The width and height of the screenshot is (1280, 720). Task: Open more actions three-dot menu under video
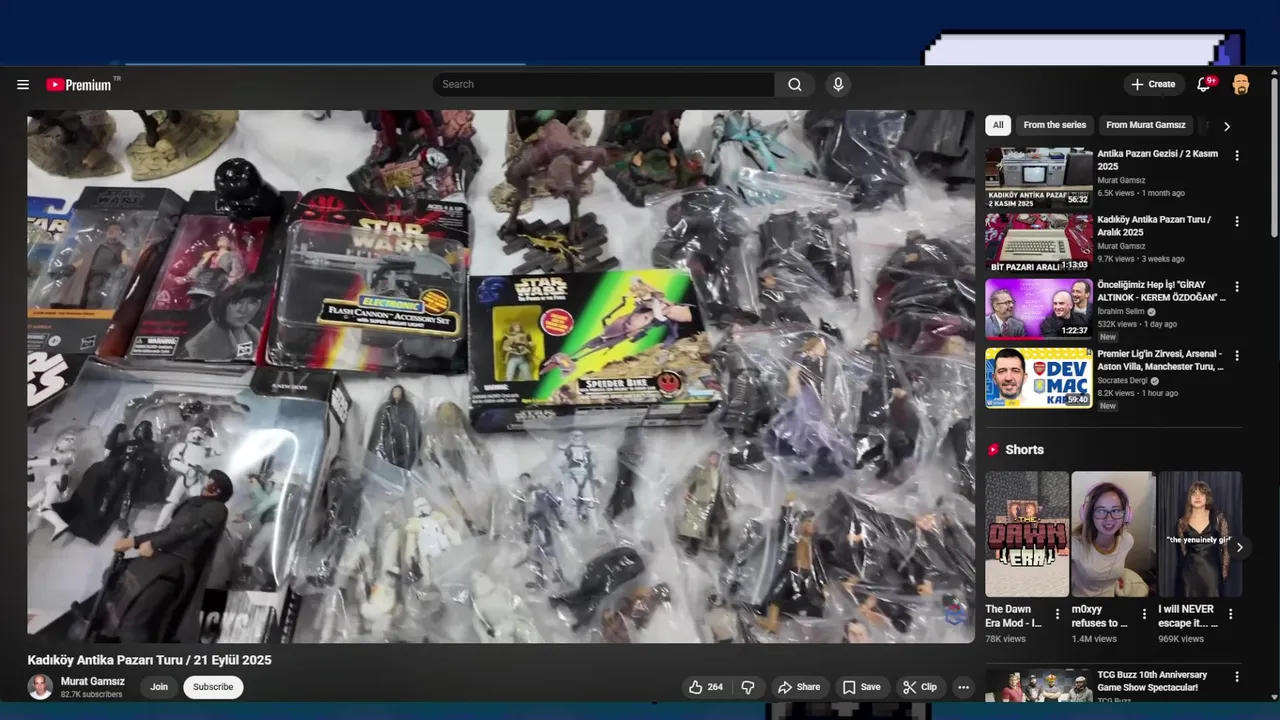tap(963, 687)
